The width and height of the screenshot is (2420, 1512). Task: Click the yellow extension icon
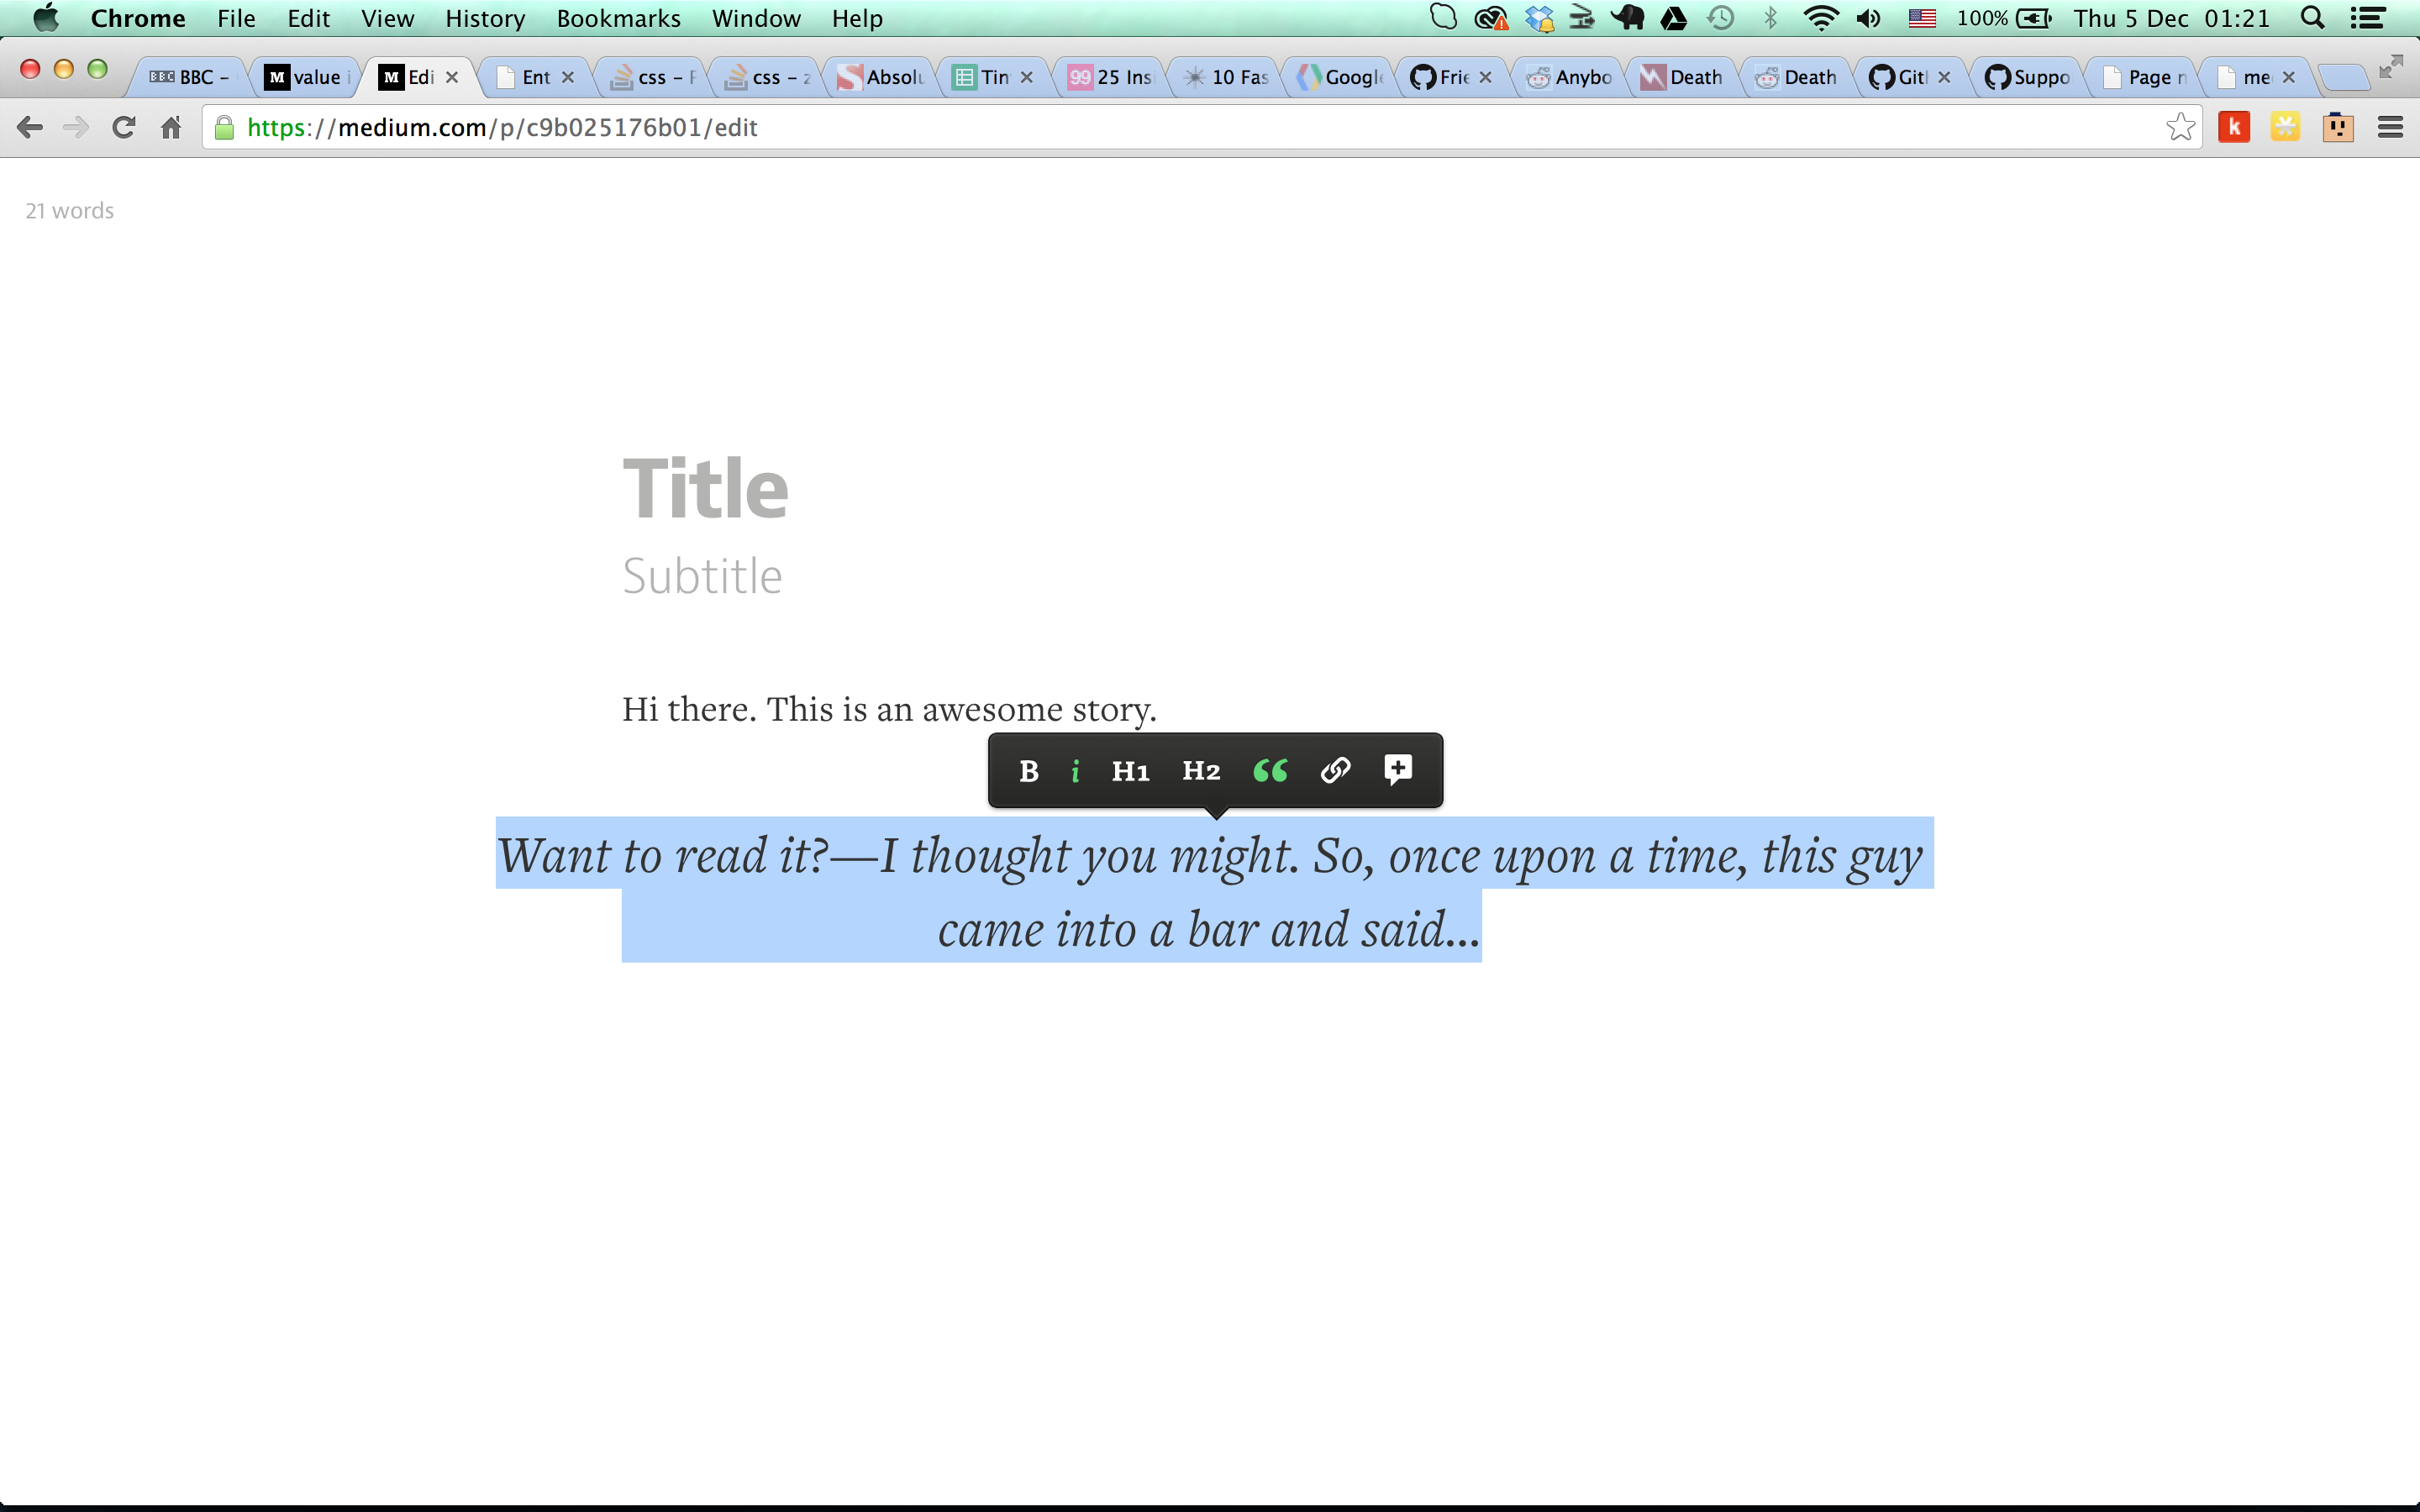2285,127
